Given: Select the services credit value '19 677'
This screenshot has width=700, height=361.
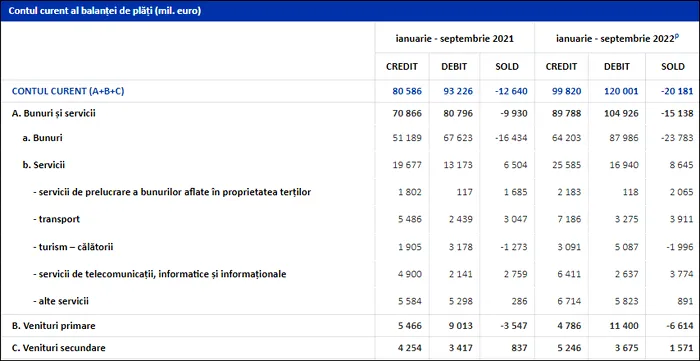Looking at the screenshot, I should coord(407,165).
